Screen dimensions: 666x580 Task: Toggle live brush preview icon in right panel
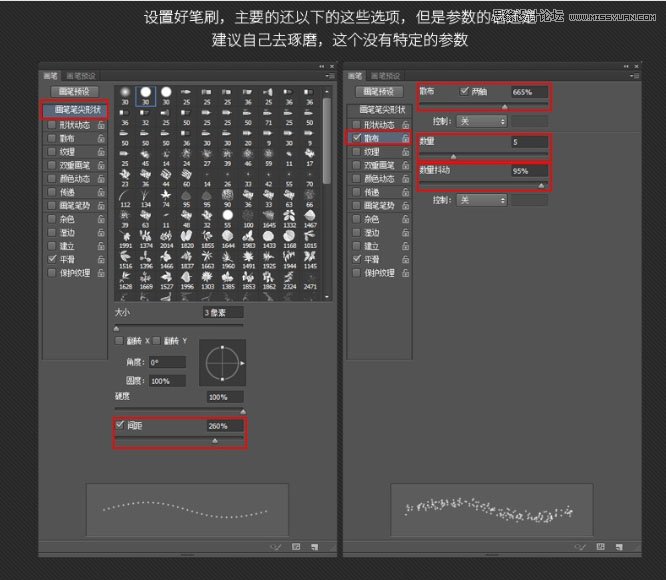(x=580, y=547)
